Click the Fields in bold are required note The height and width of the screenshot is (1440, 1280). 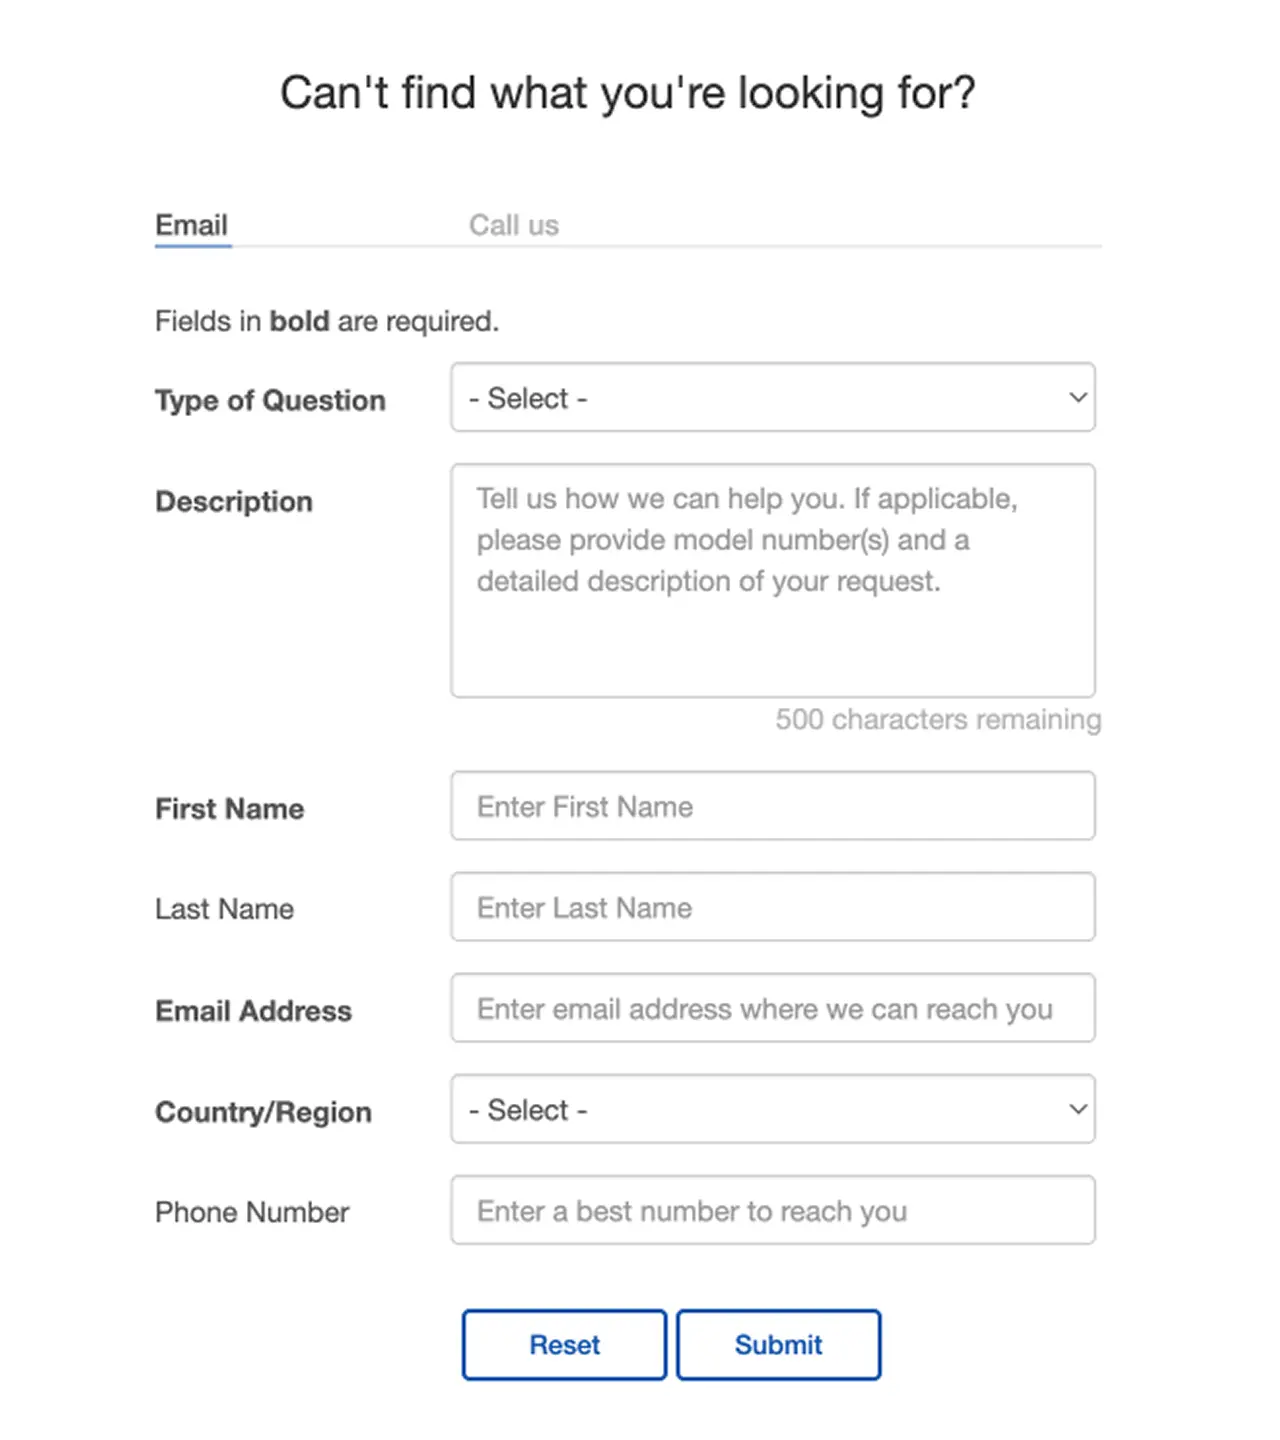pos(326,321)
